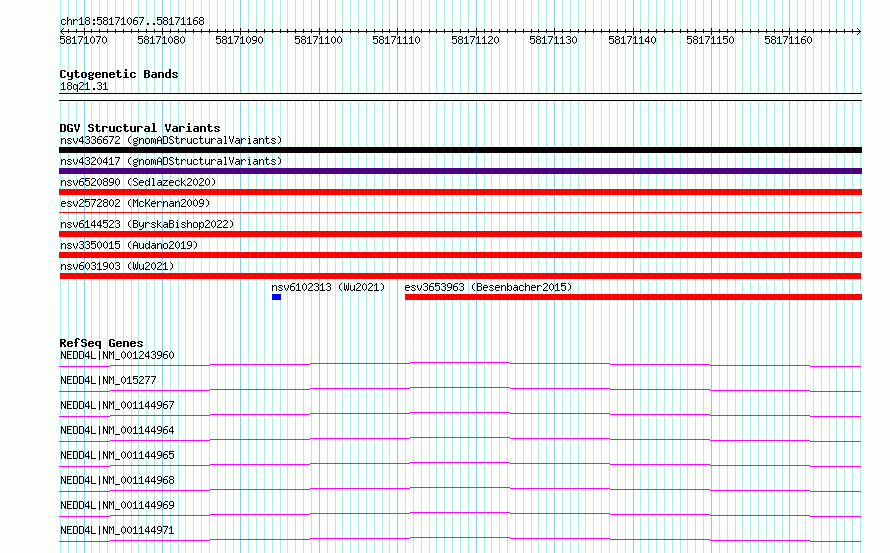Click ruler position 58171070
The height and width of the screenshot is (553, 890).
tap(83, 40)
